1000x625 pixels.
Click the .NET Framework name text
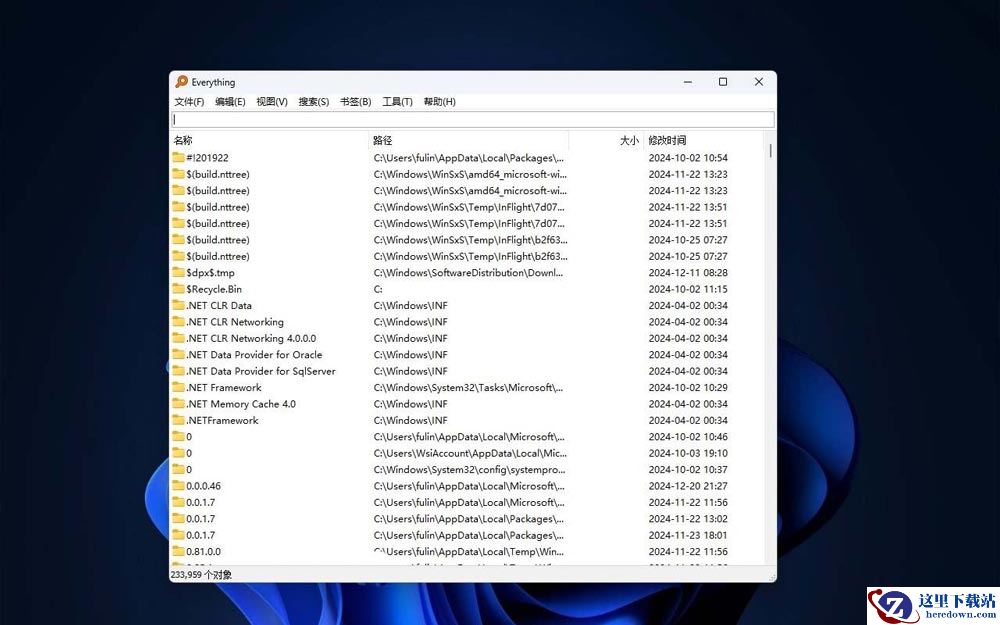tap(224, 388)
